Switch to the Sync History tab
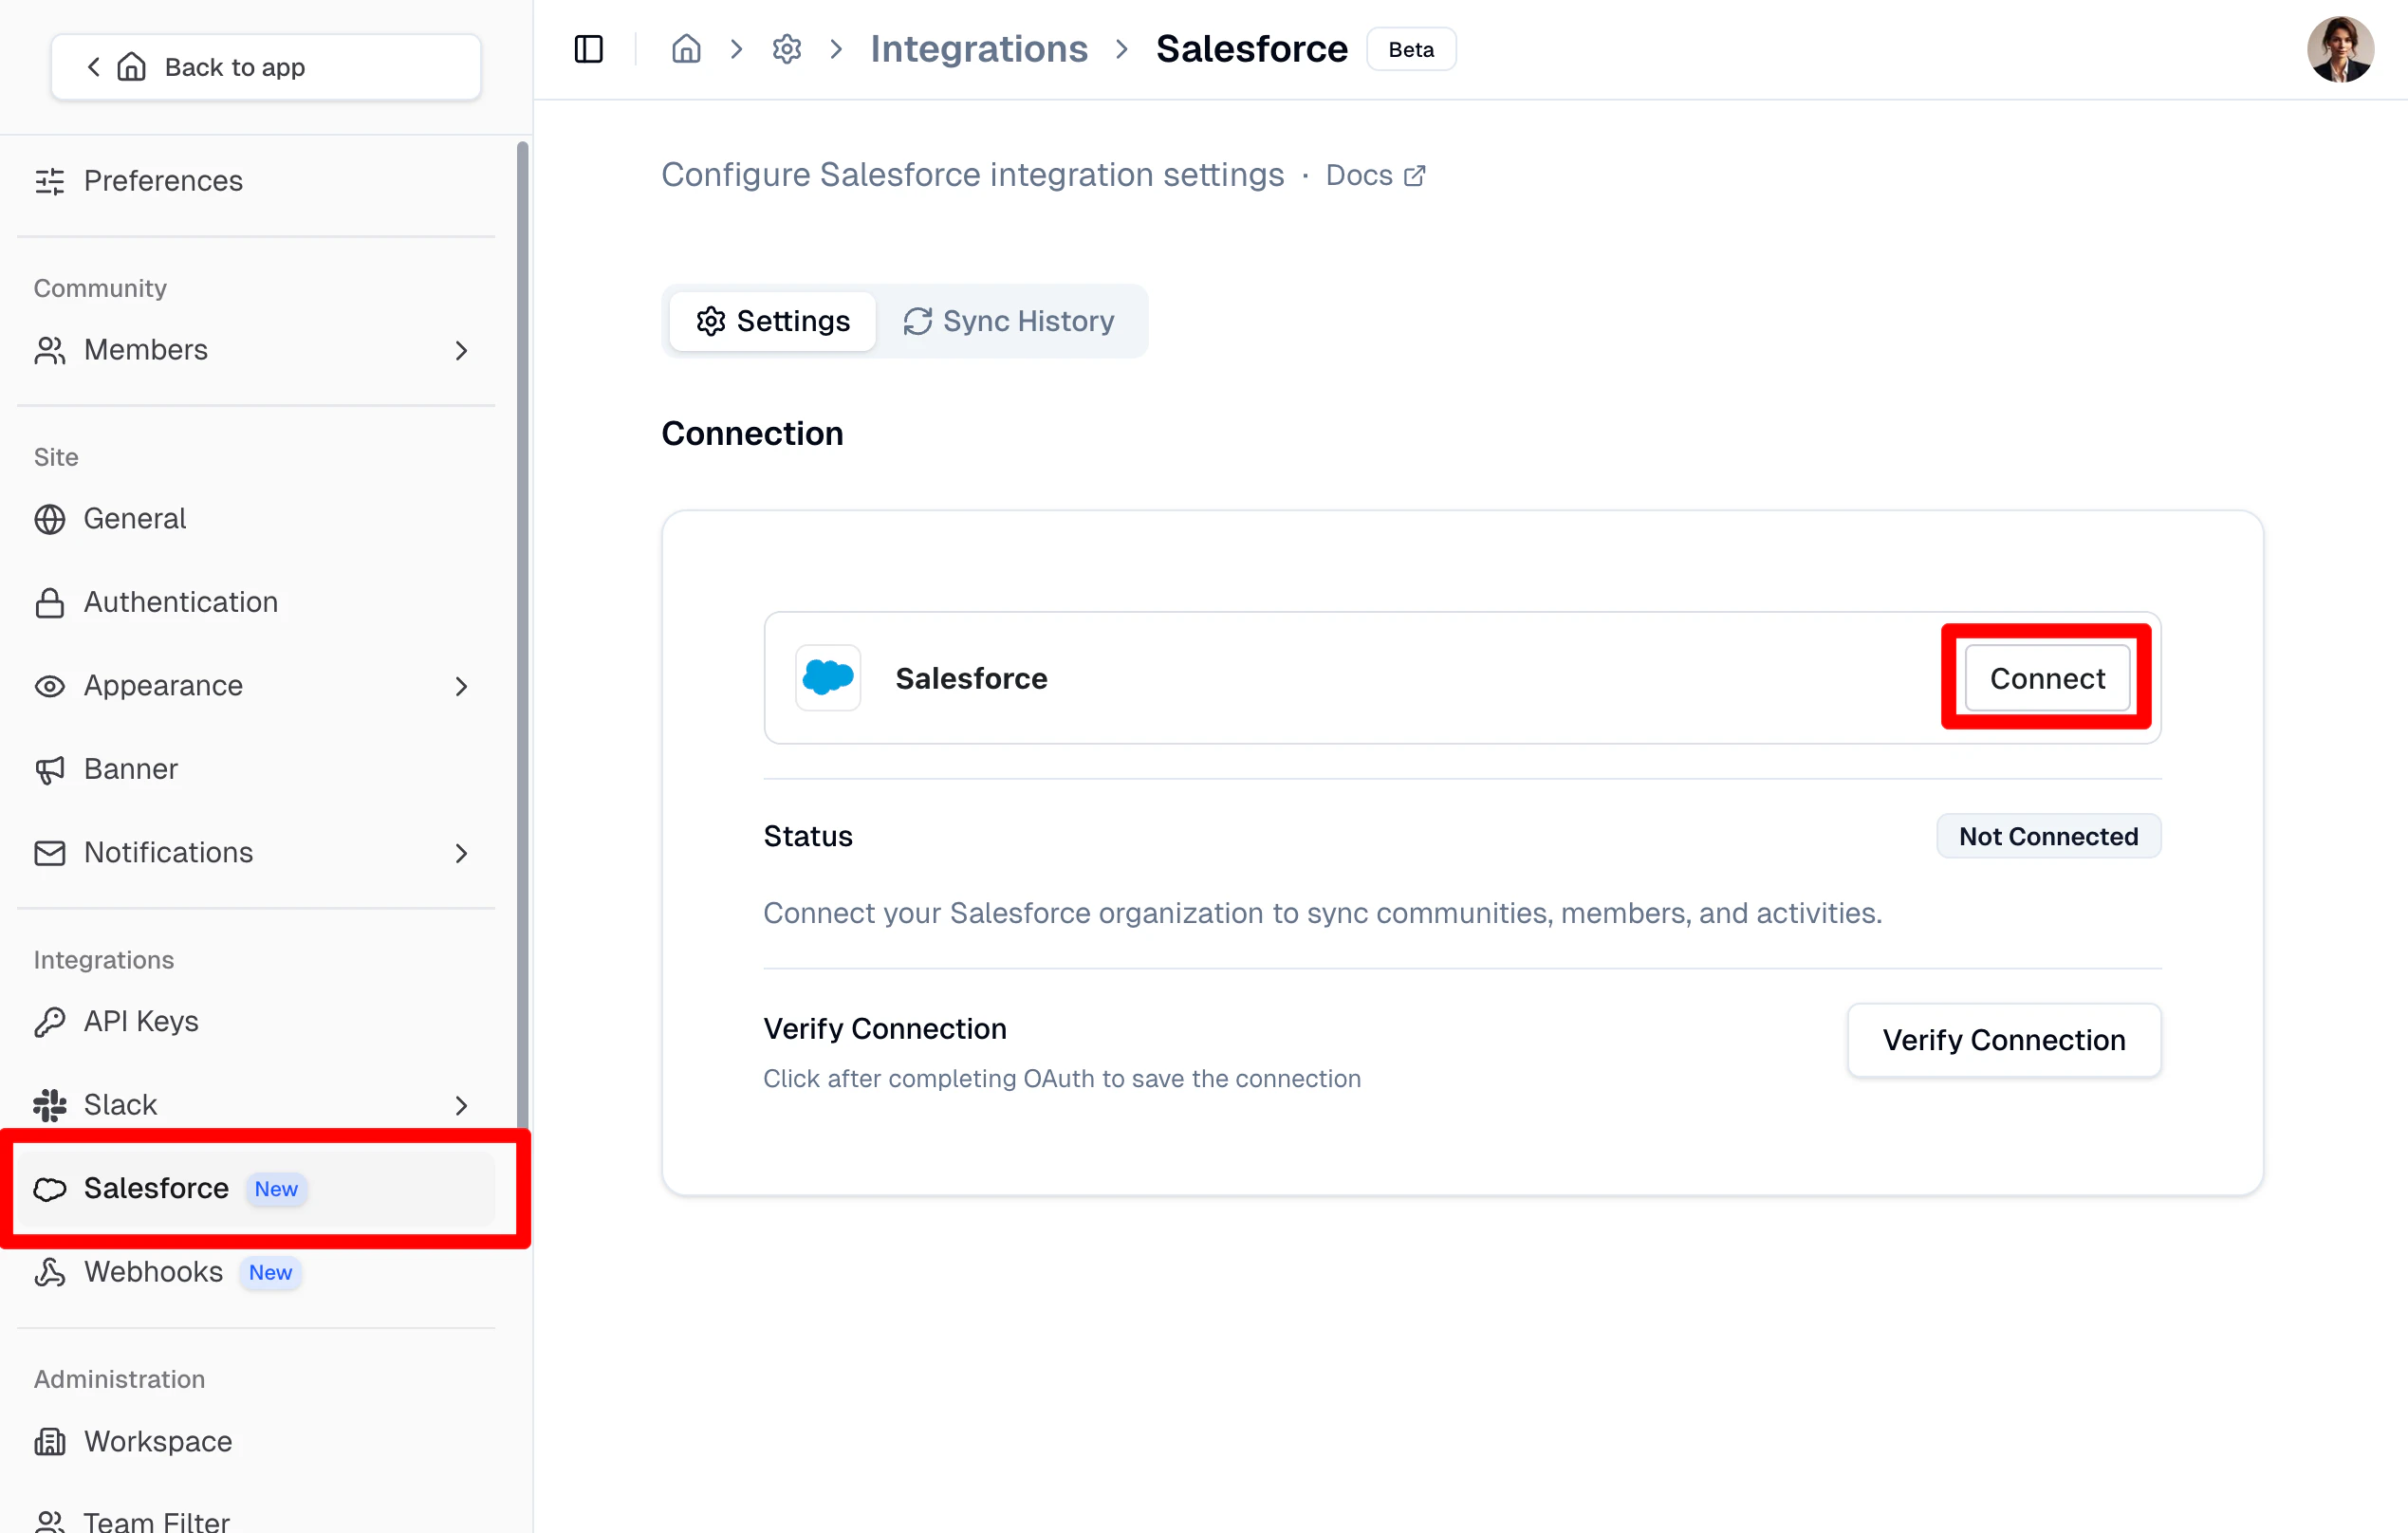The height and width of the screenshot is (1533, 2408). pos(1009,321)
